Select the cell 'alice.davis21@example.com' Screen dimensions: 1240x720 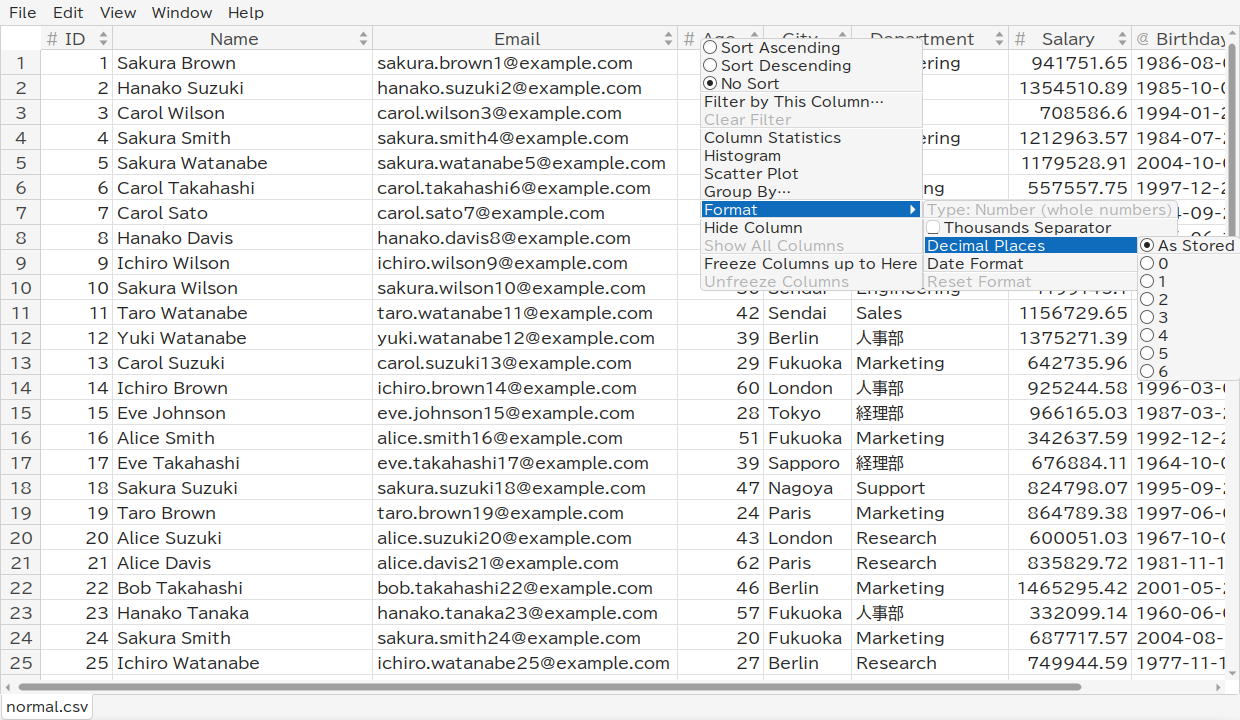coord(525,563)
